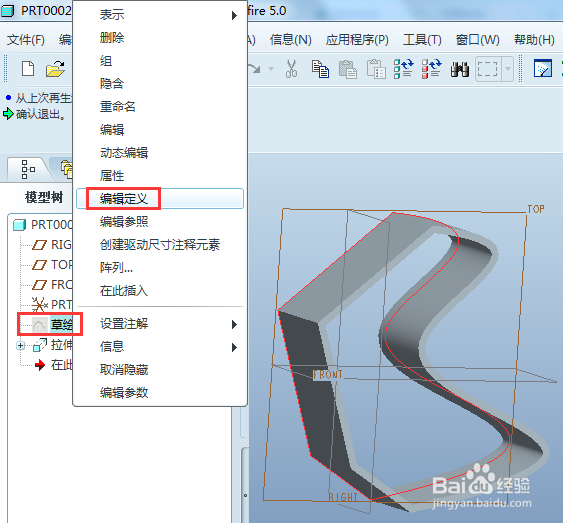This screenshot has height=523, width=563.
Task: Open the 文件(F) menu
Action: pos(25,39)
